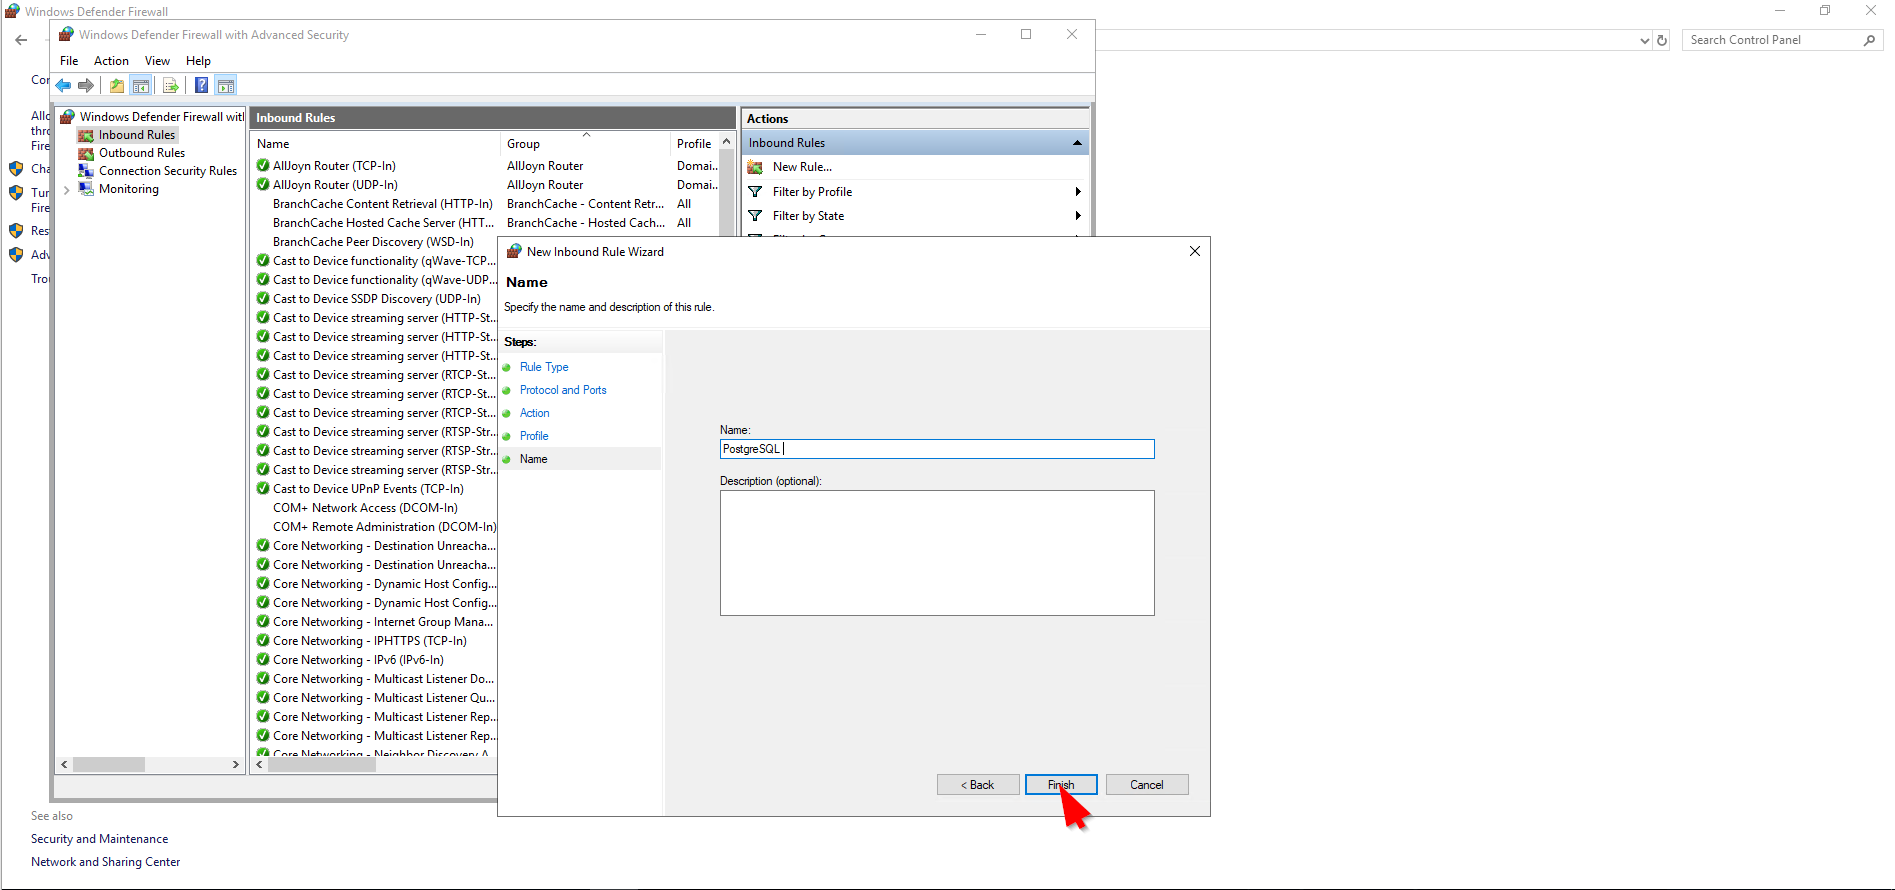The width and height of the screenshot is (1895, 890).
Task: Click green check icon of Cast to Device UPnP Events
Action: click(x=263, y=489)
